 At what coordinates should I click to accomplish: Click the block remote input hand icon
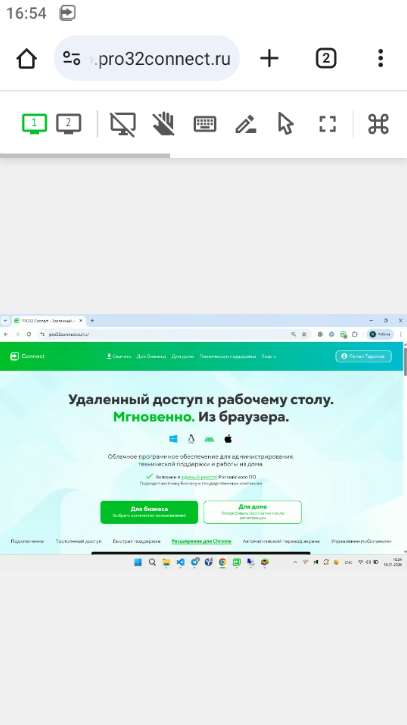(x=163, y=124)
